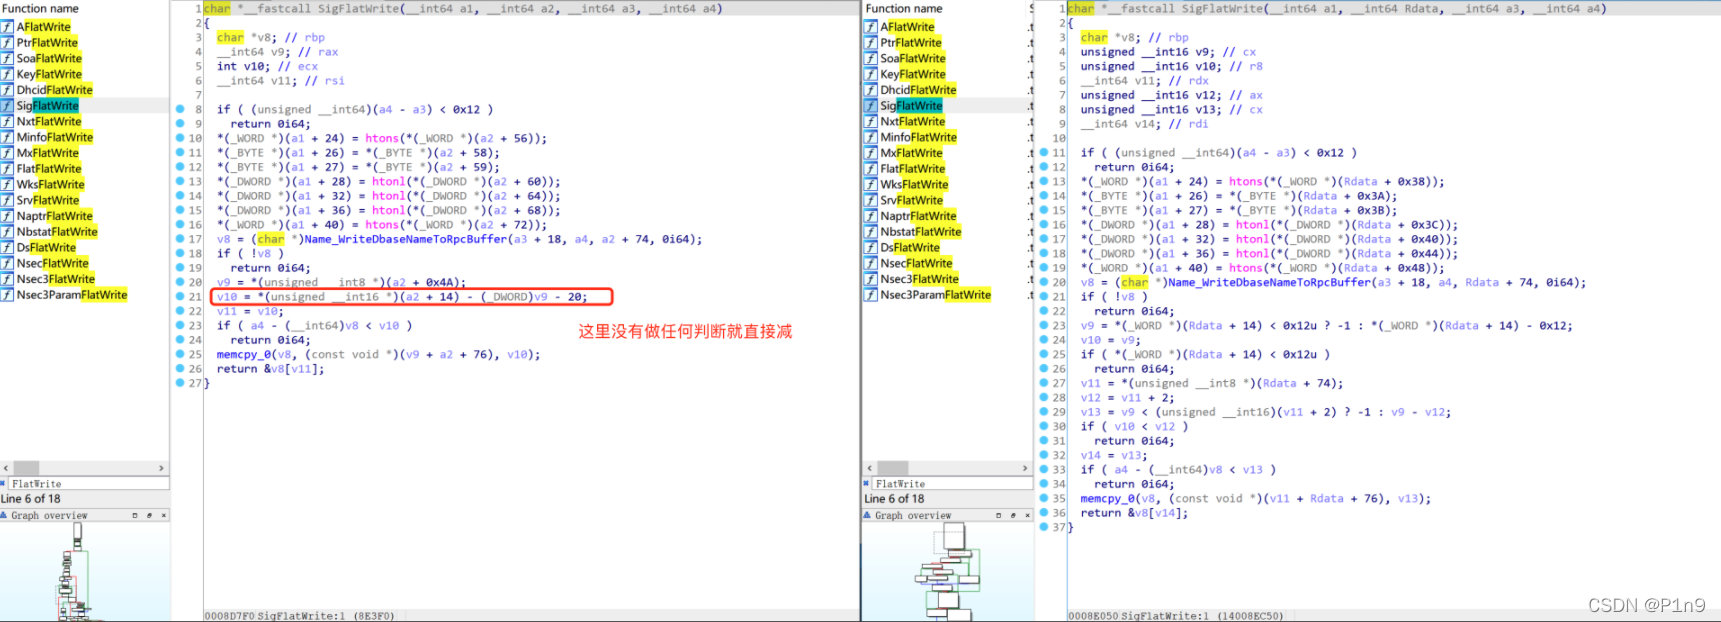Close the right Graph overview panel
This screenshot has width=1721, height=622.
(x=1028, y=515)
